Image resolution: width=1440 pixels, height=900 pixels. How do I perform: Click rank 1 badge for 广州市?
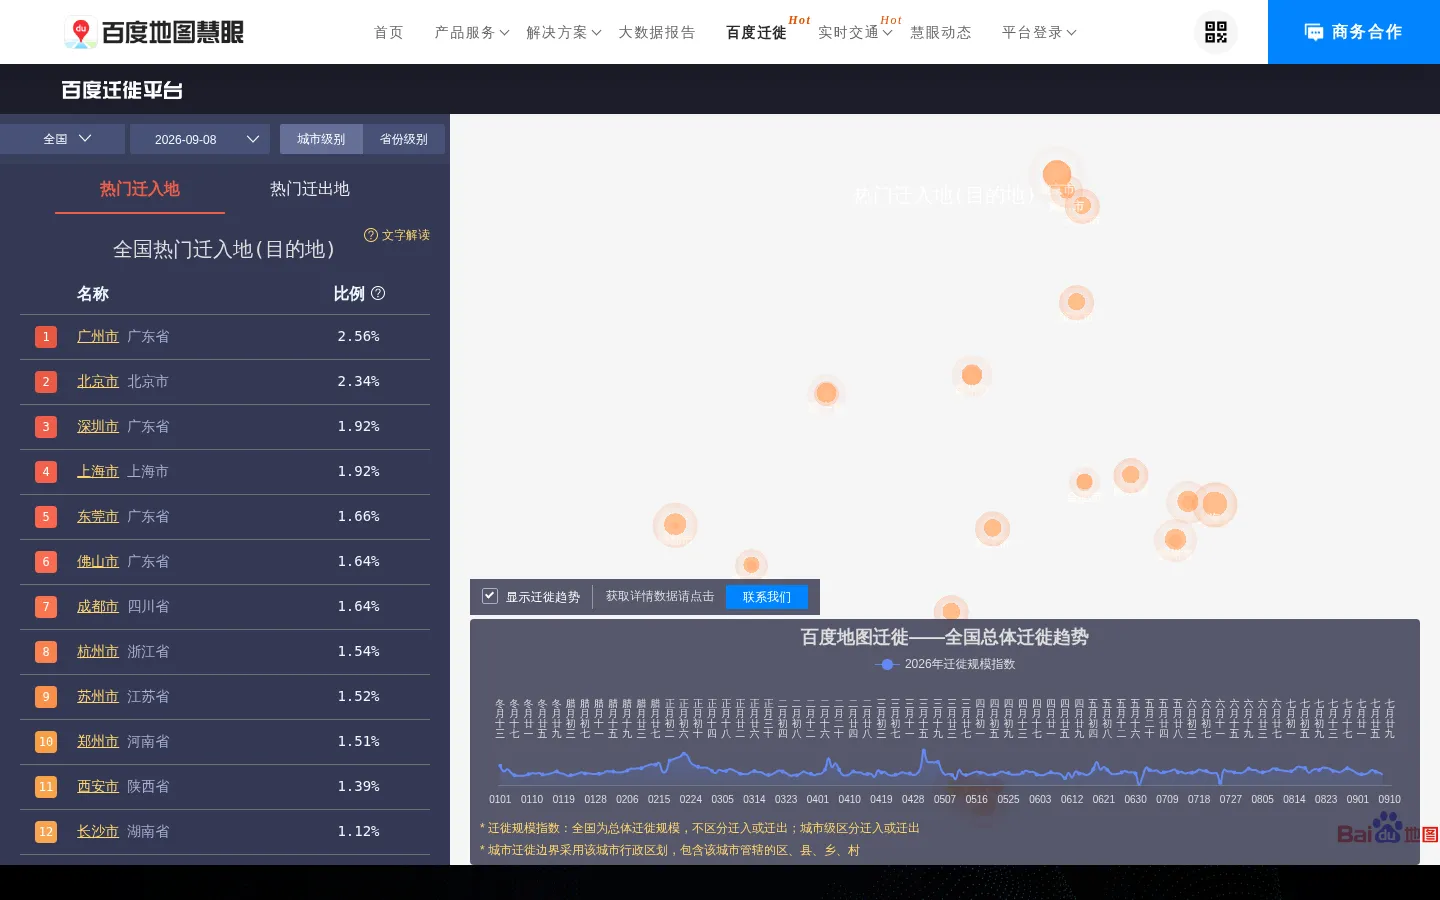pyautogui.click(x=46, y=337)
